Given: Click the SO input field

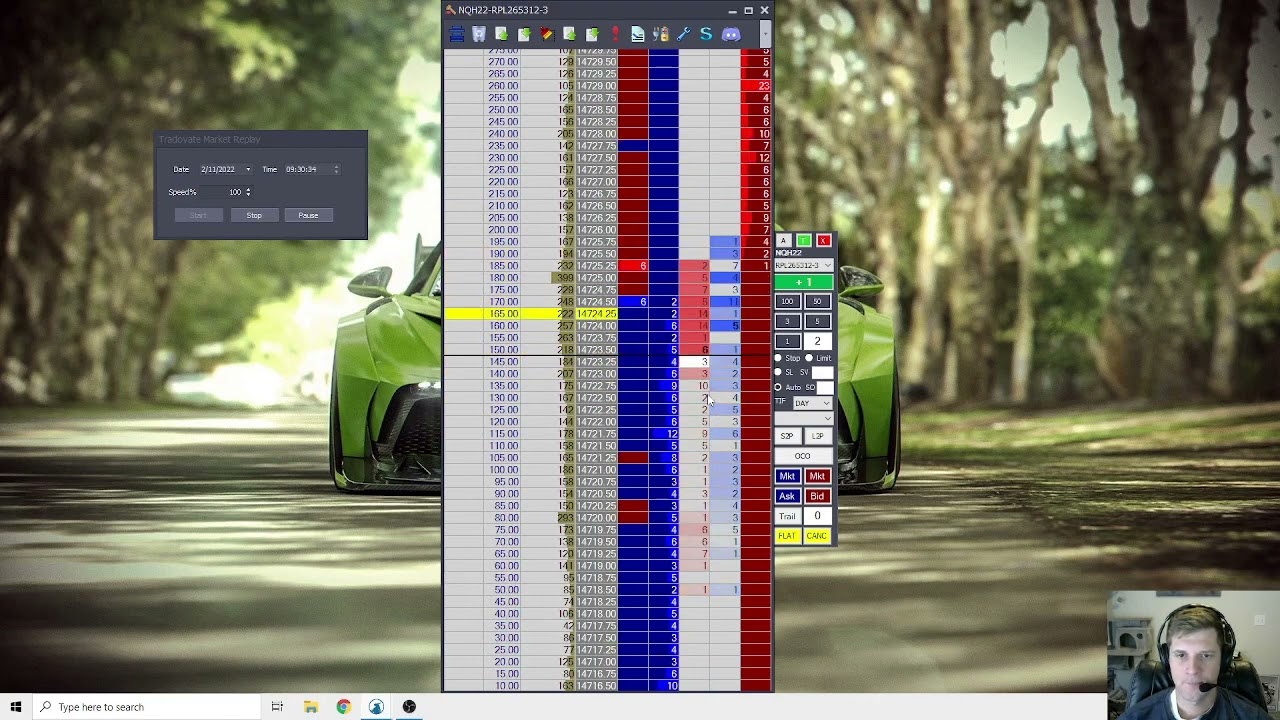Looking at the screenshot, I should pos(825,387).
